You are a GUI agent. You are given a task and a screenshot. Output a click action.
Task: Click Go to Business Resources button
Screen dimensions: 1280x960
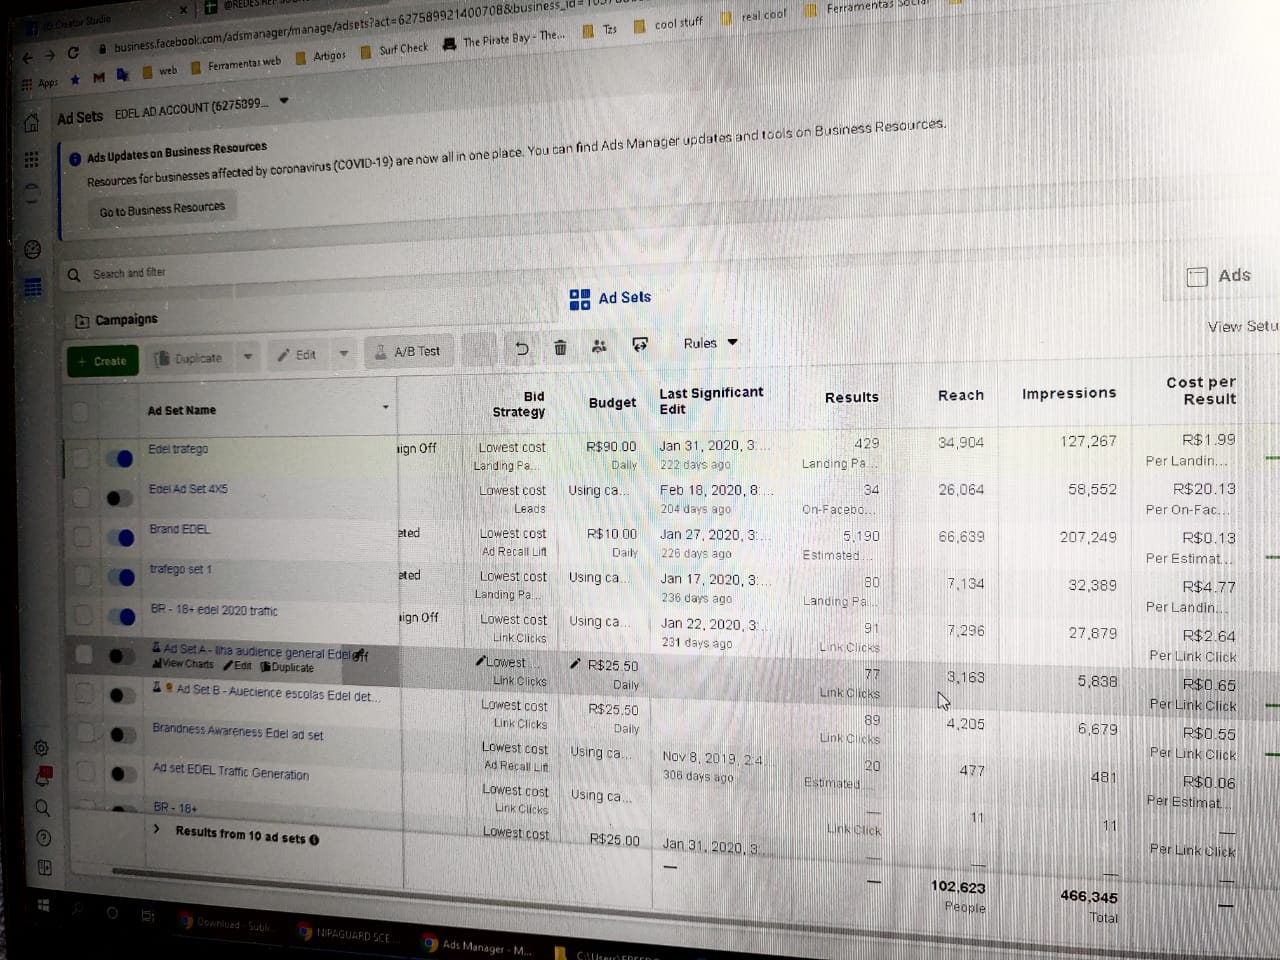162,209
